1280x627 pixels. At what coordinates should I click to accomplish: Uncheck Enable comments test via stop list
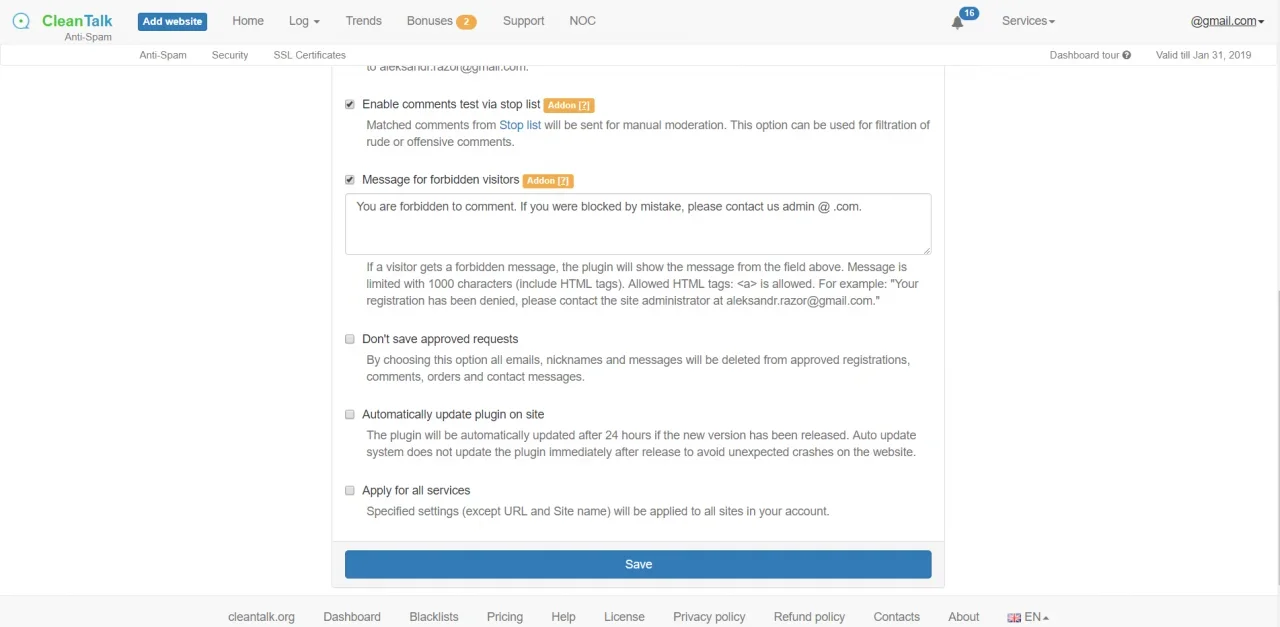pos(349,104)
